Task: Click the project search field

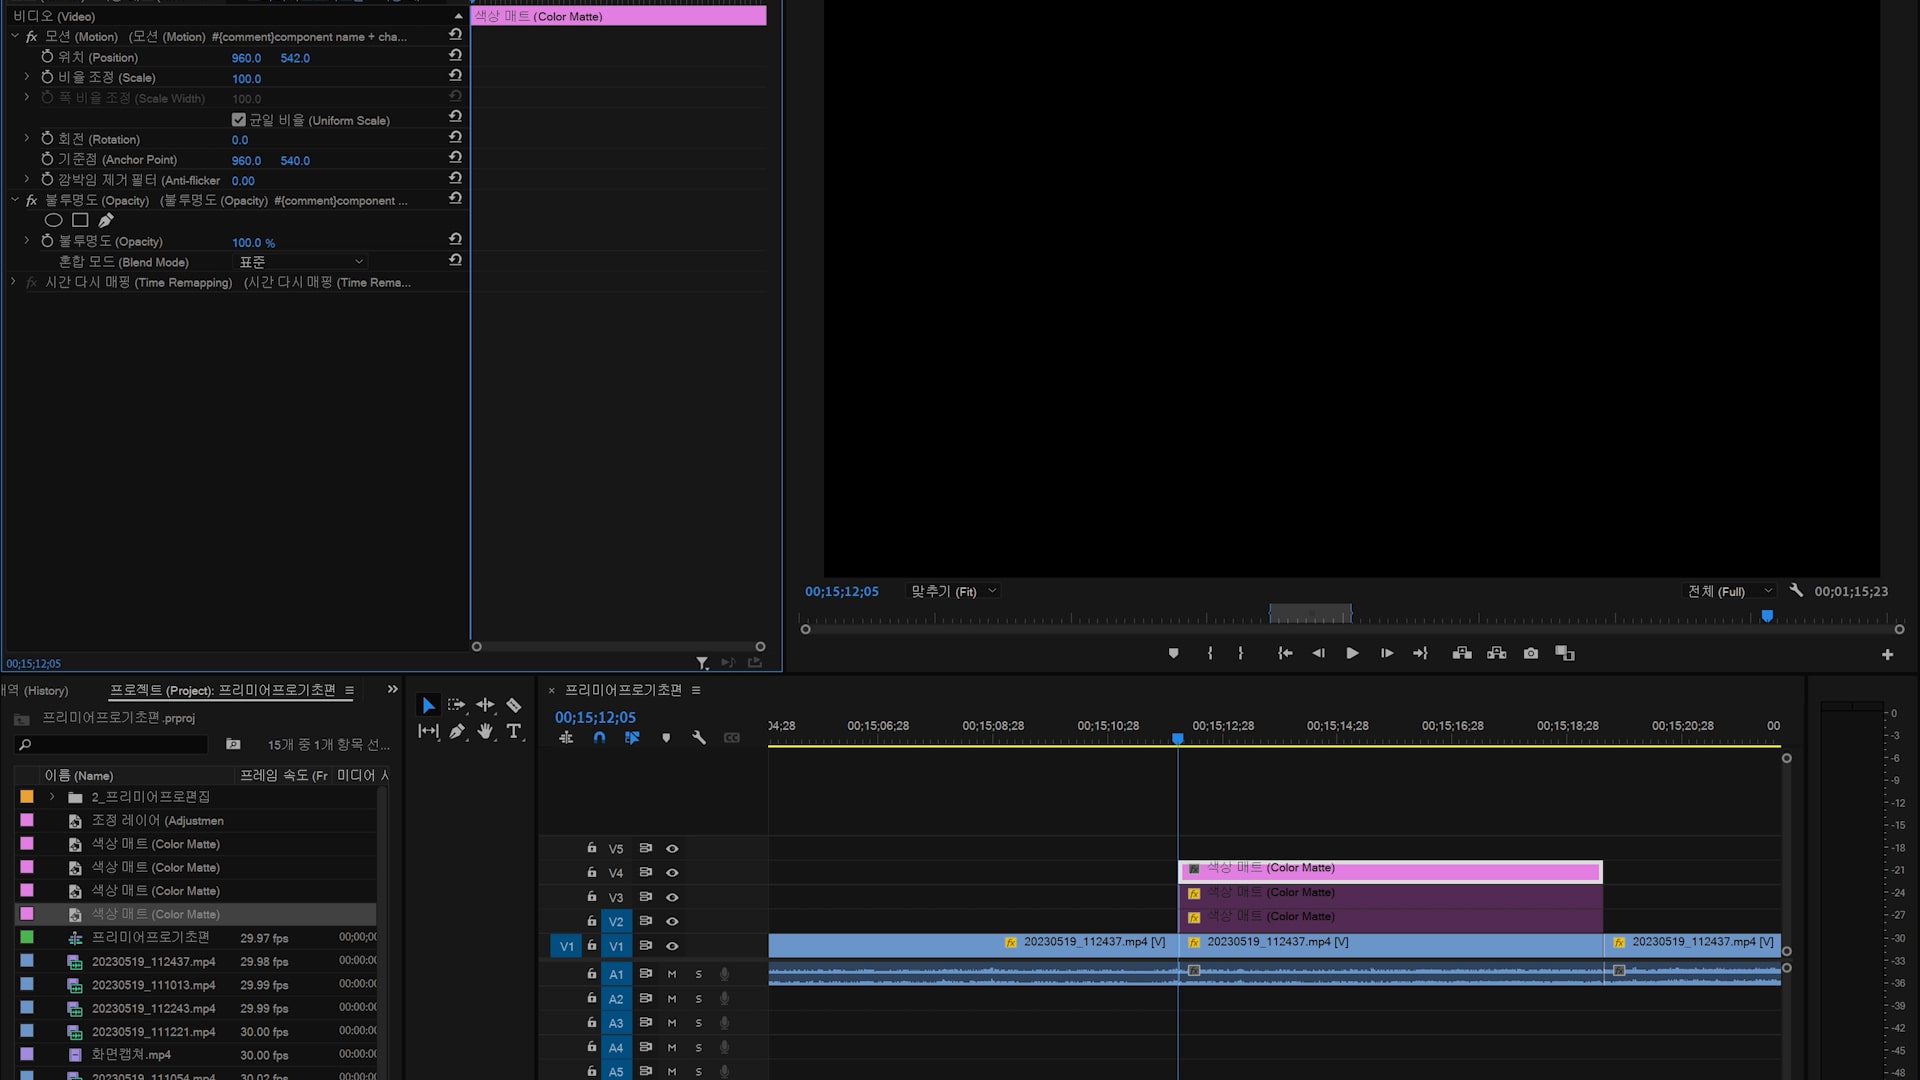Action: coord(112,744)
